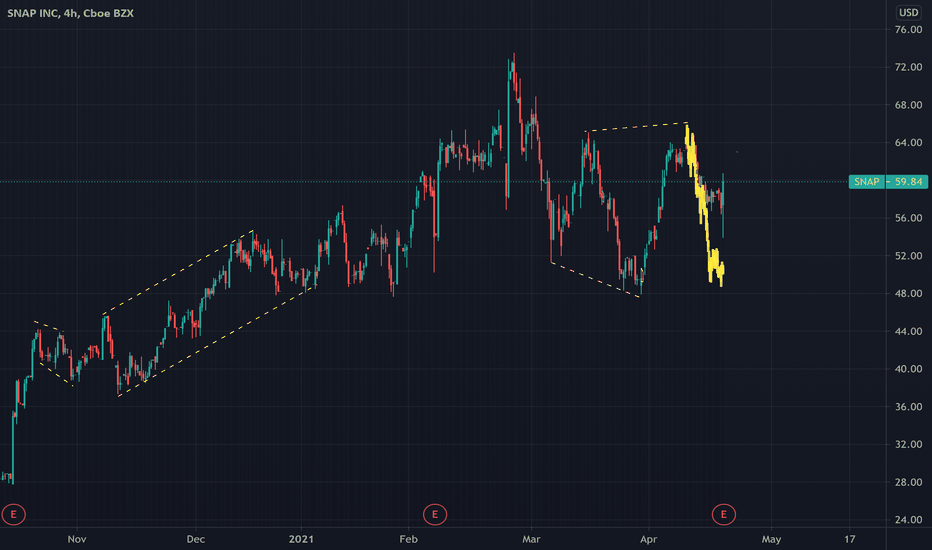Click the 48.00 price axis label
Screen dimensions: 932x550
tap(908, 294)
